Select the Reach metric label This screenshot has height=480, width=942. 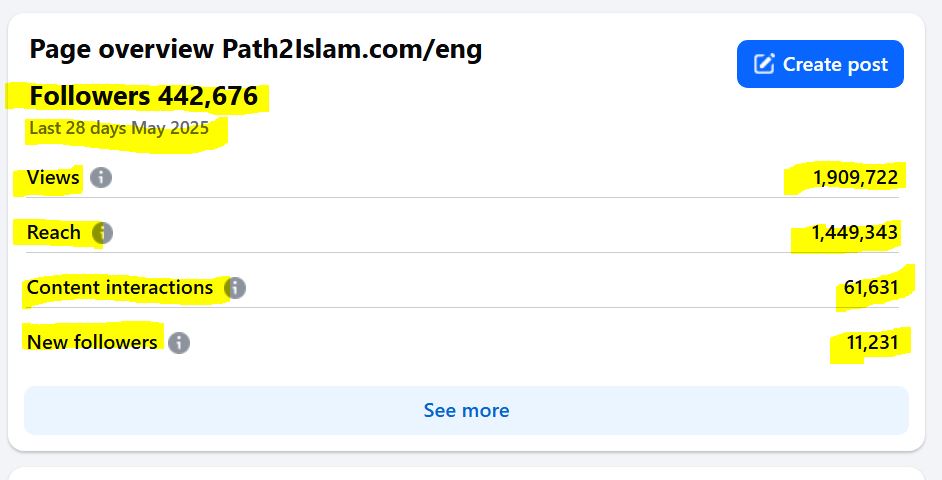[x=54, y=233]
